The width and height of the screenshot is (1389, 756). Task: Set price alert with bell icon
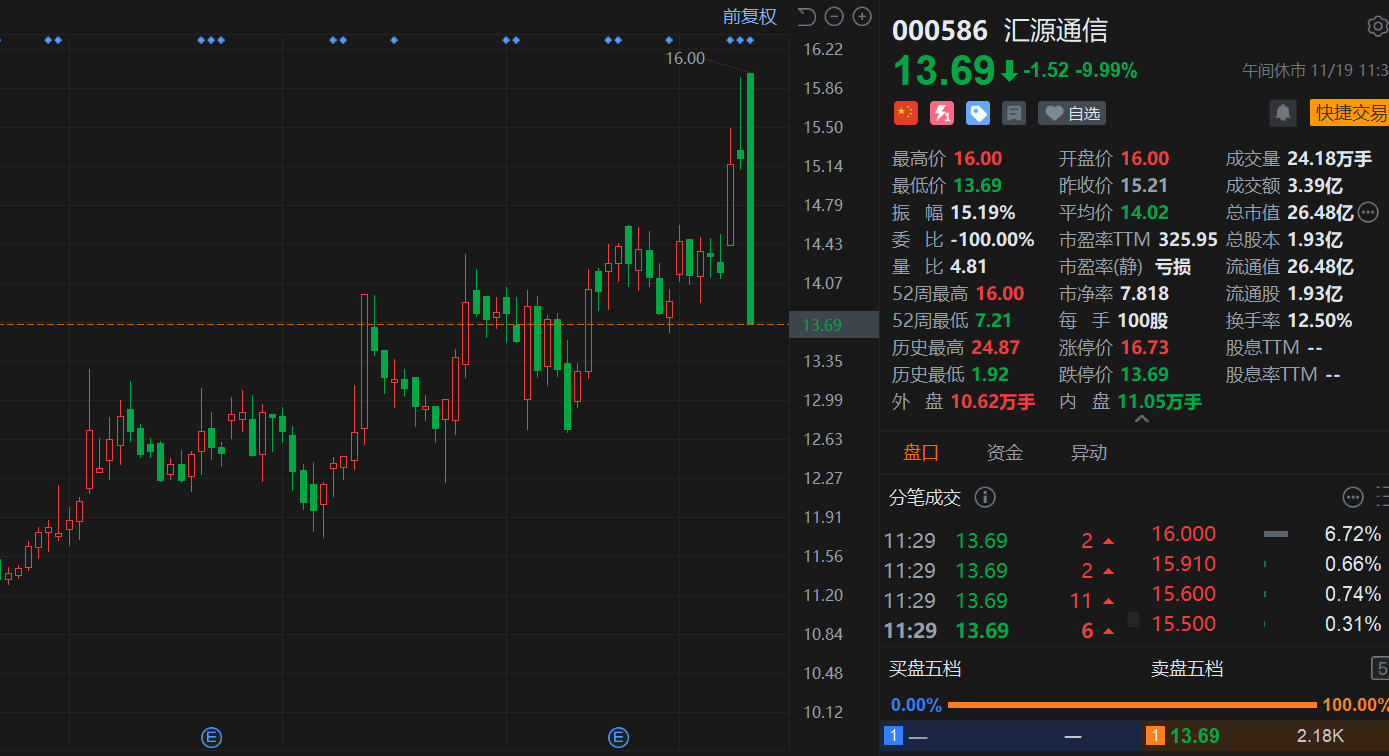click(1283, 113)
